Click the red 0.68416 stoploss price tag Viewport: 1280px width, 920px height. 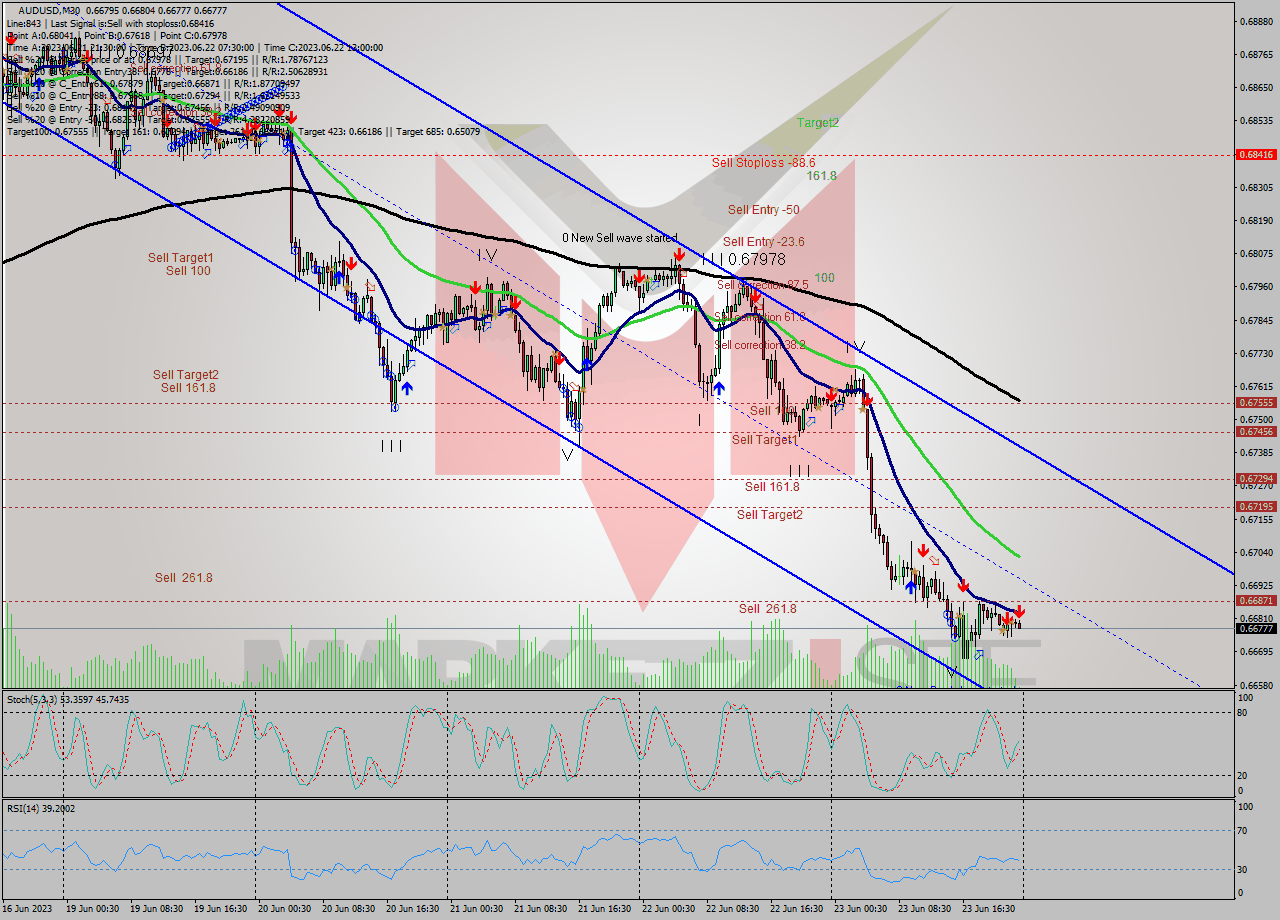coord(1256,155)
